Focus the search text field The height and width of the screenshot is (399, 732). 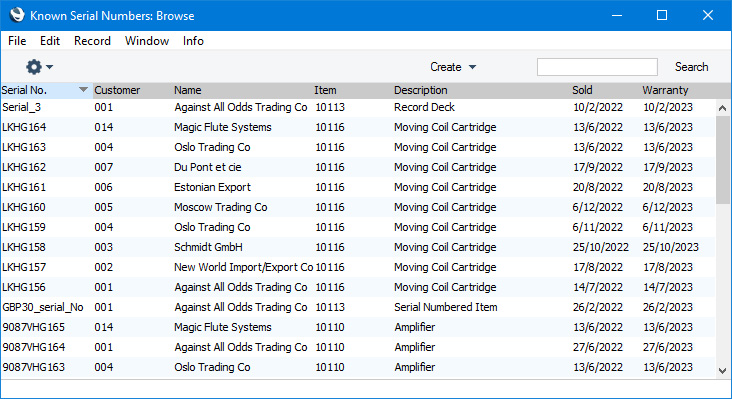597,67
